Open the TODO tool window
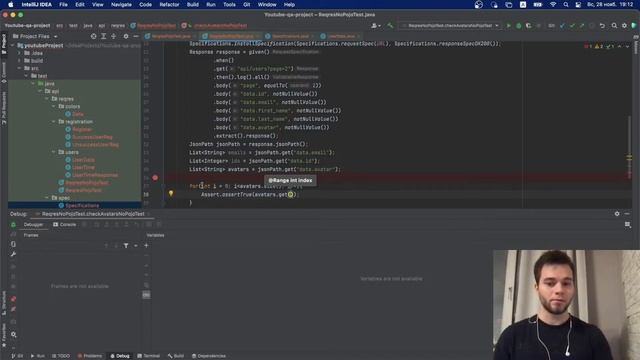Viewport: 640px width, 360px height. [61, 356]
